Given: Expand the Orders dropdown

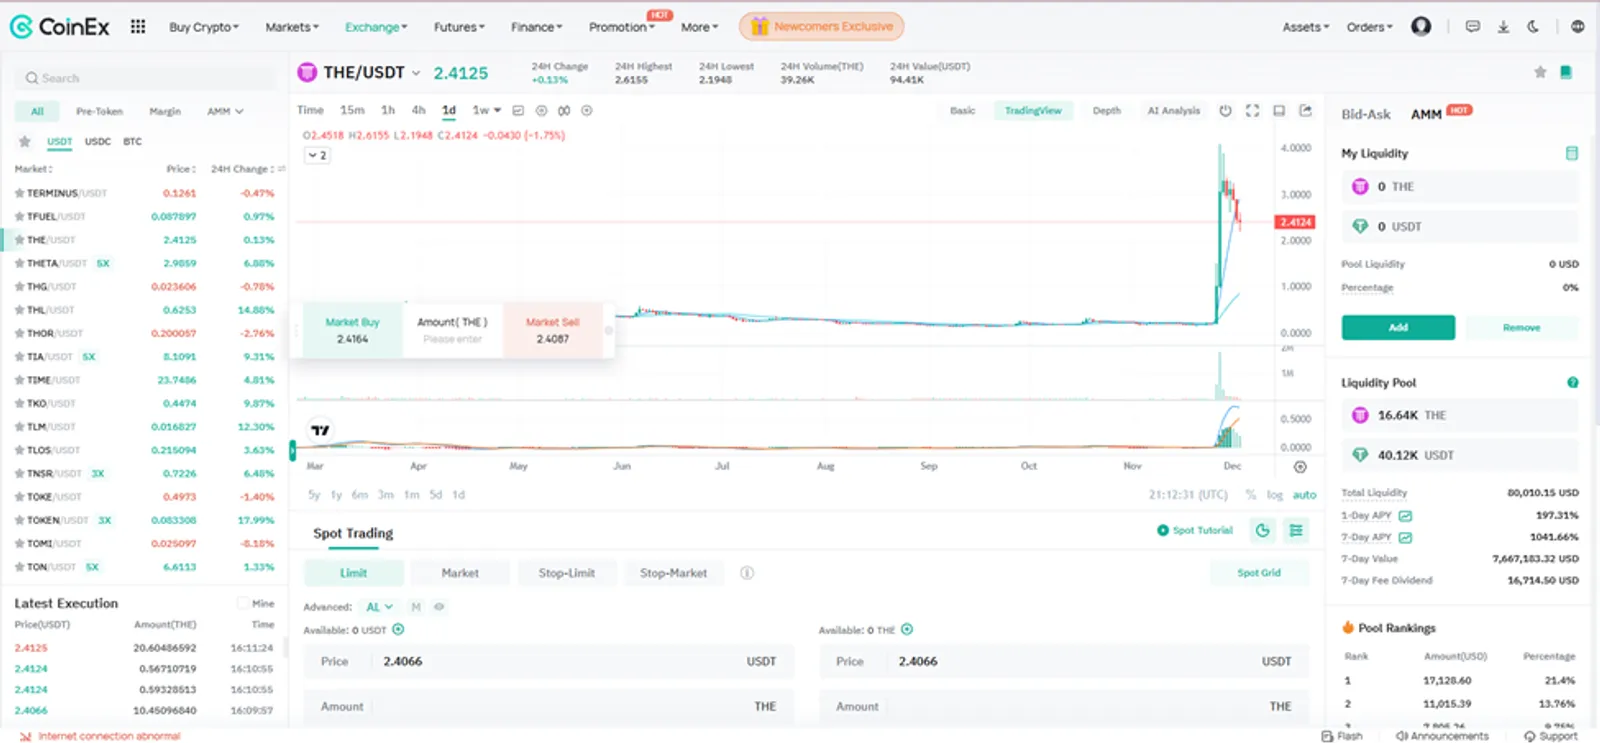Looking at the screenshot, I should point(1369,27).
